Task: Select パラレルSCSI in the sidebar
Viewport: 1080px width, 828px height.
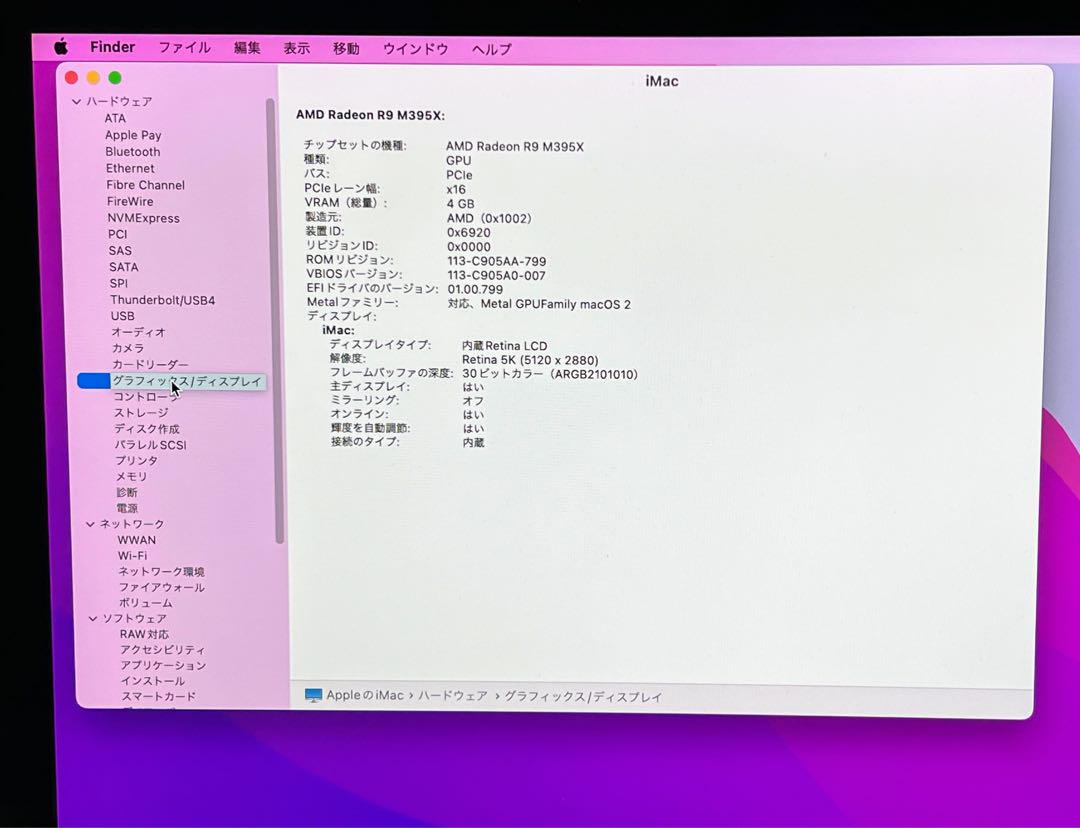Action: click(x=150, y=445)
